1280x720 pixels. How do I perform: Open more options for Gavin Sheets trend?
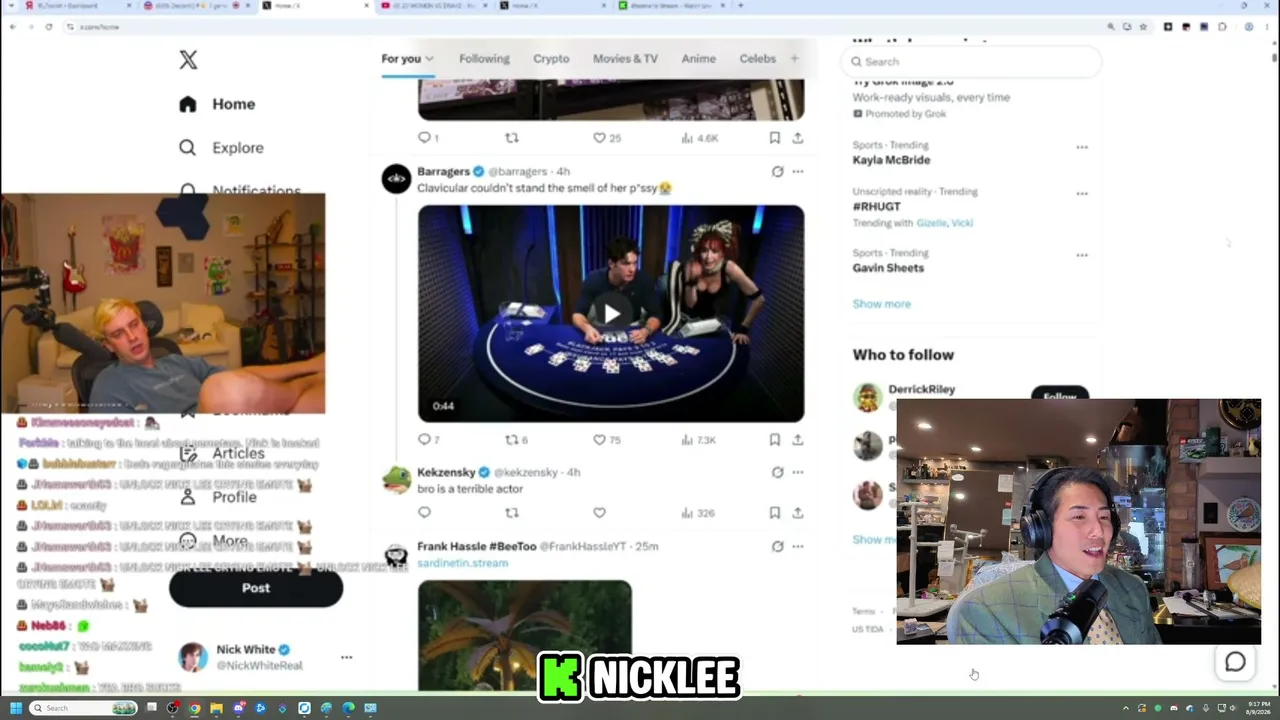click(x=1082, y=255)
